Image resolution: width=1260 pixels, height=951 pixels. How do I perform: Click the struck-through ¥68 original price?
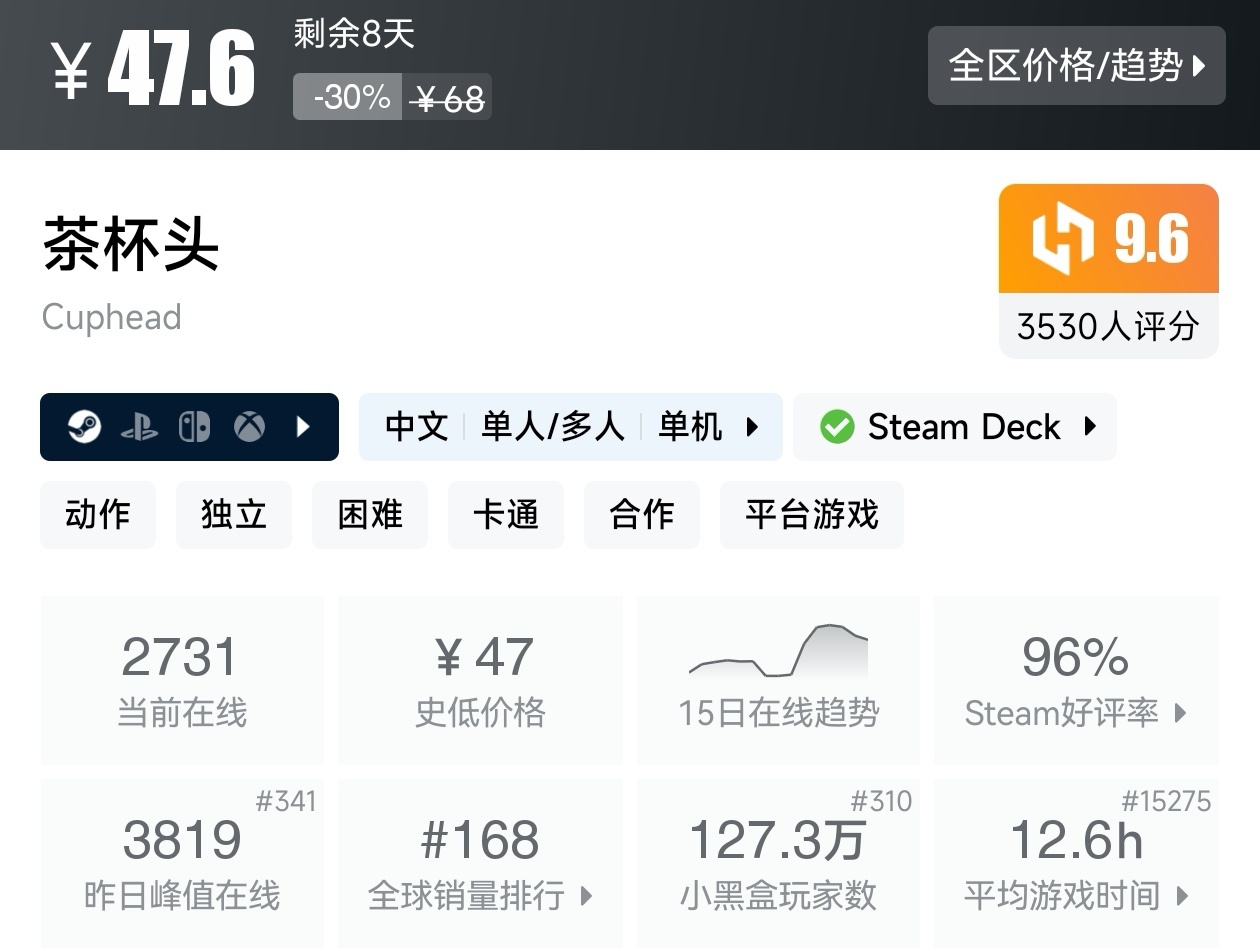(x=449, y=98)
